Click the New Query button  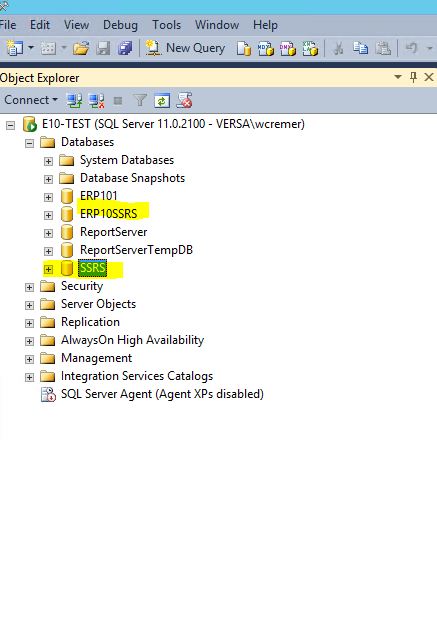coord(185,48)
